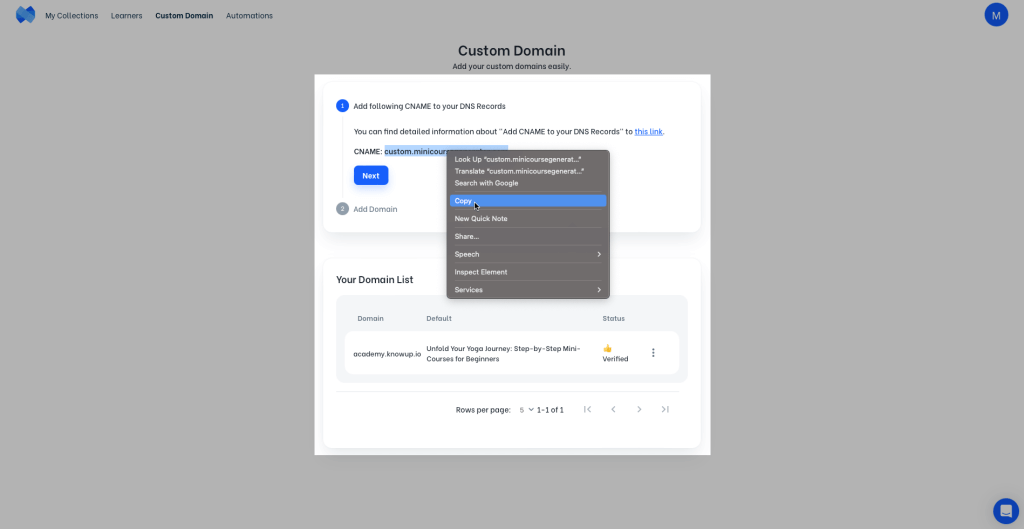Select Inspect Element in context menu

528,272
